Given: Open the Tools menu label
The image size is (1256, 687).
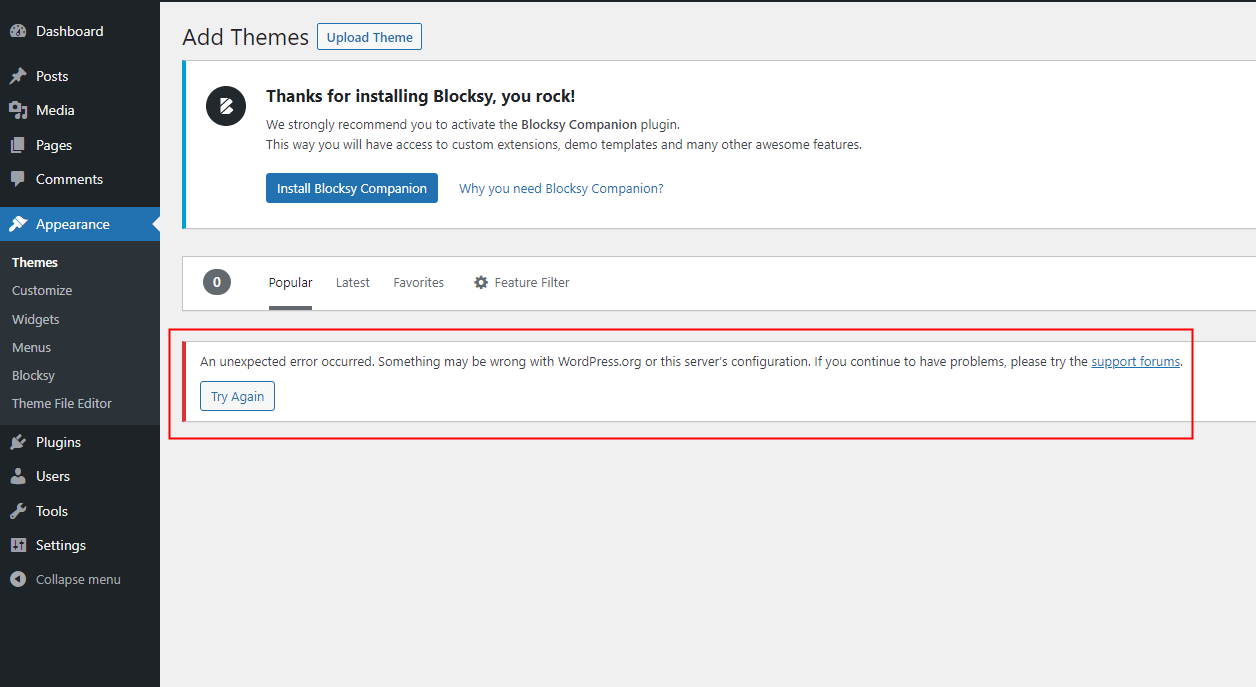Looking at the screenshot, I should (x=52, y=511).
